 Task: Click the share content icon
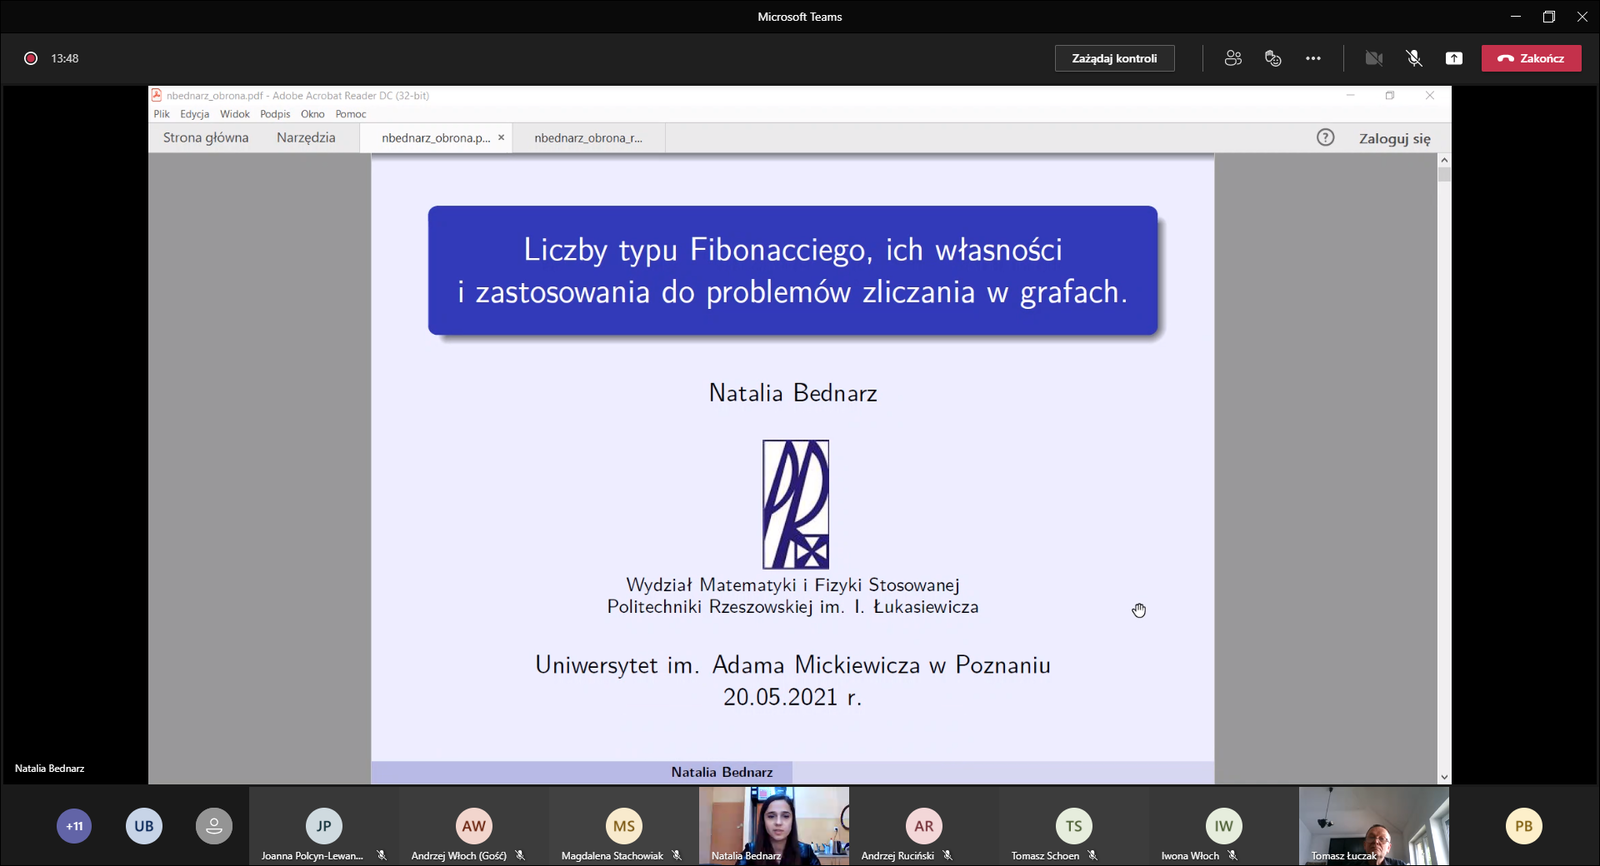point(1454,58)
